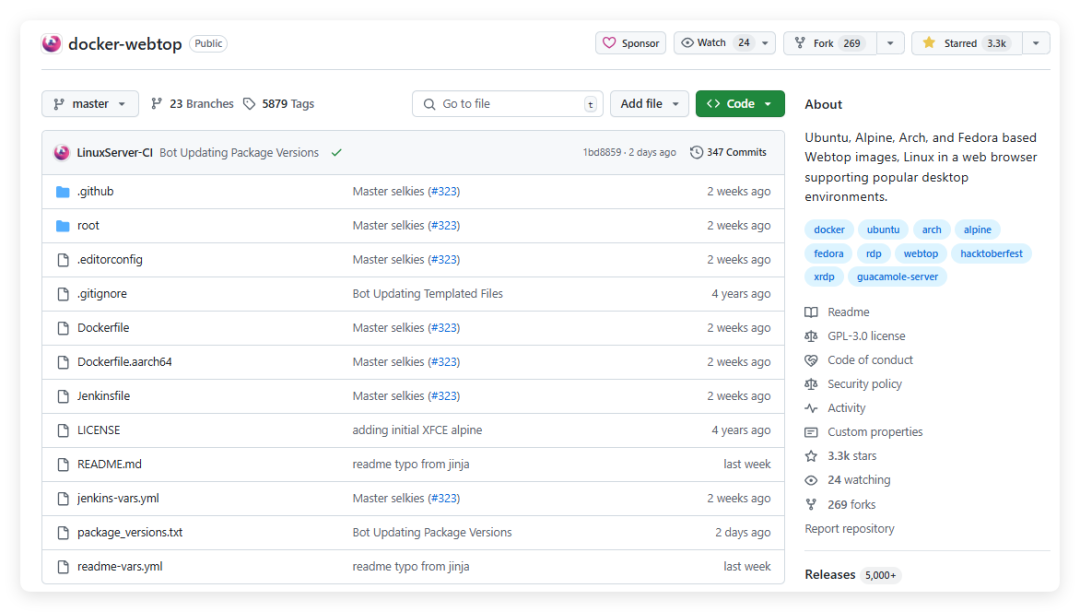
Task: Click the green check status icon
Action: click(336, 153)
